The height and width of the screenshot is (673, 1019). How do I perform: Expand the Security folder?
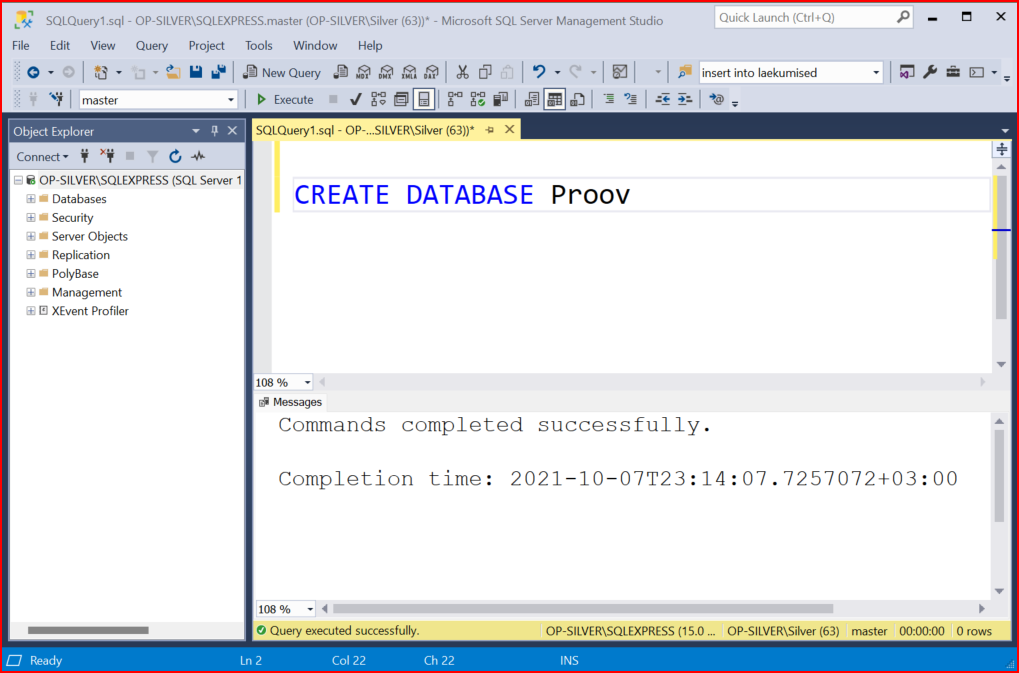pyautogui.click(x=31, y=218)
